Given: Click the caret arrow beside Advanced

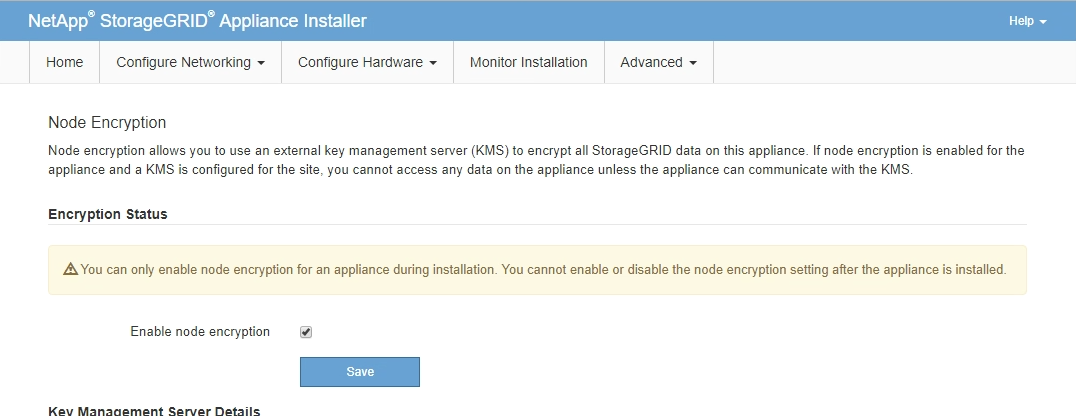Looking at the screenshot, I should click(693, 63).
